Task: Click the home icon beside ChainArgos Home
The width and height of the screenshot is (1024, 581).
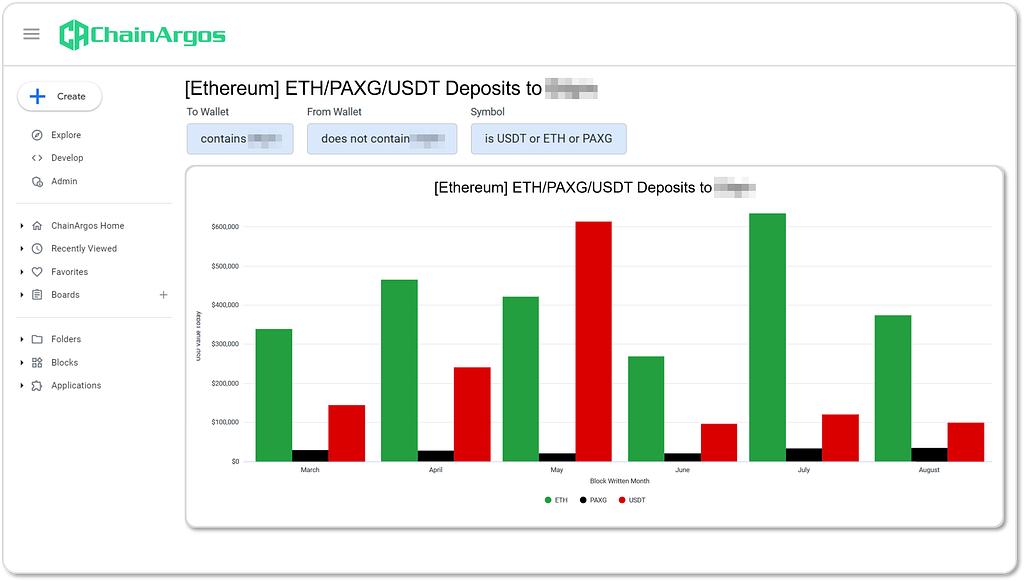Action: click(x=37, y=226)
